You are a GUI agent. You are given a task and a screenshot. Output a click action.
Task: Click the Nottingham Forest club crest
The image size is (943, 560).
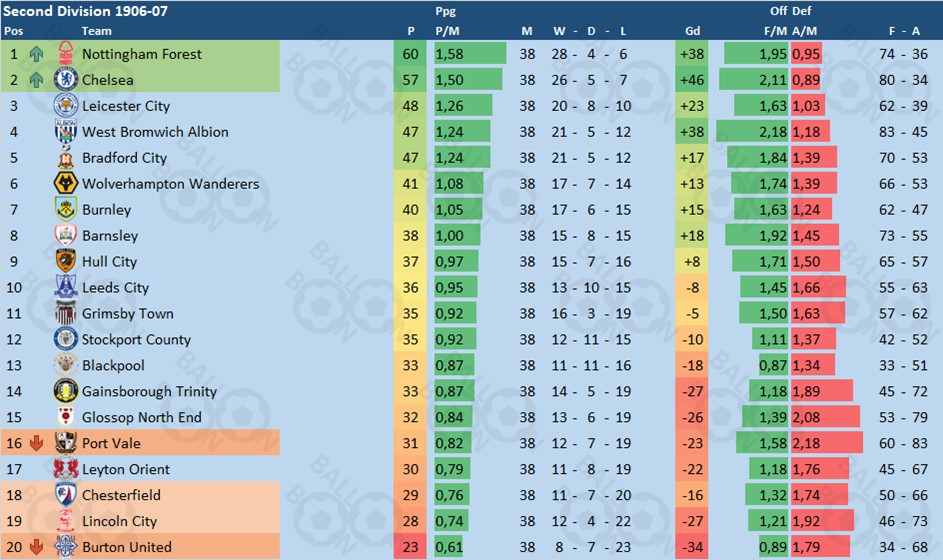point(66,54)
